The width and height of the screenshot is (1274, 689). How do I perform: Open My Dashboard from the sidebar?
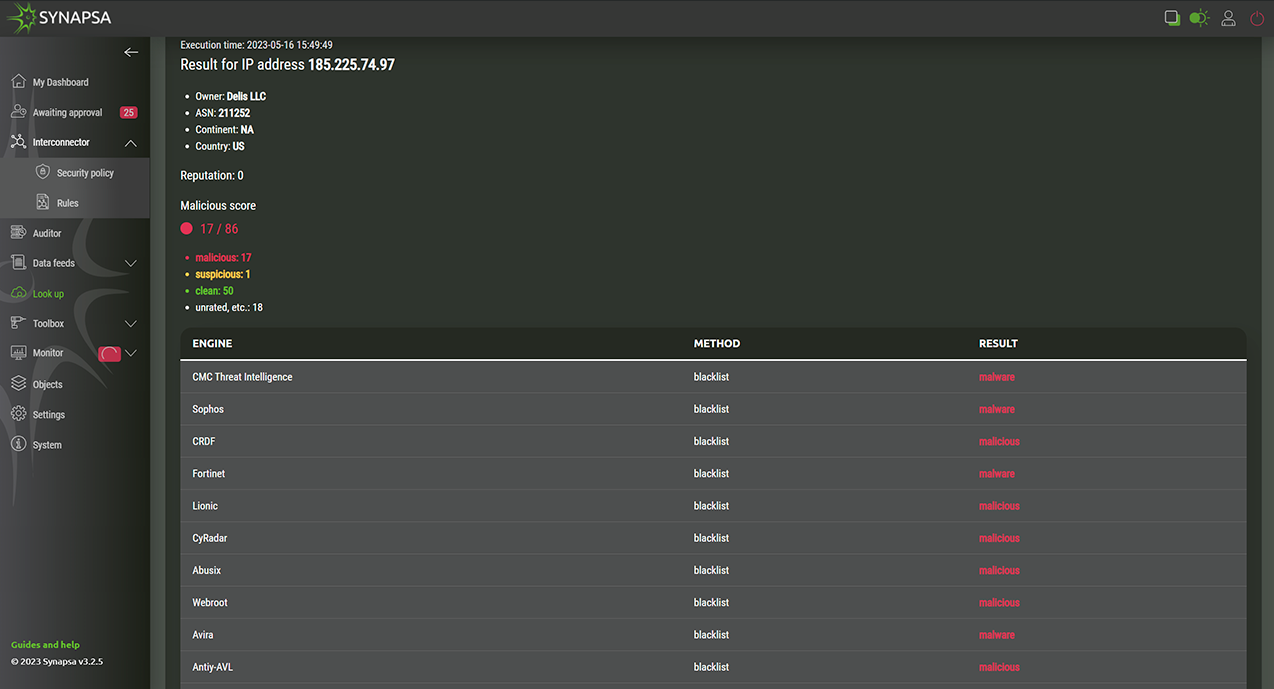(x=60, y=82)
